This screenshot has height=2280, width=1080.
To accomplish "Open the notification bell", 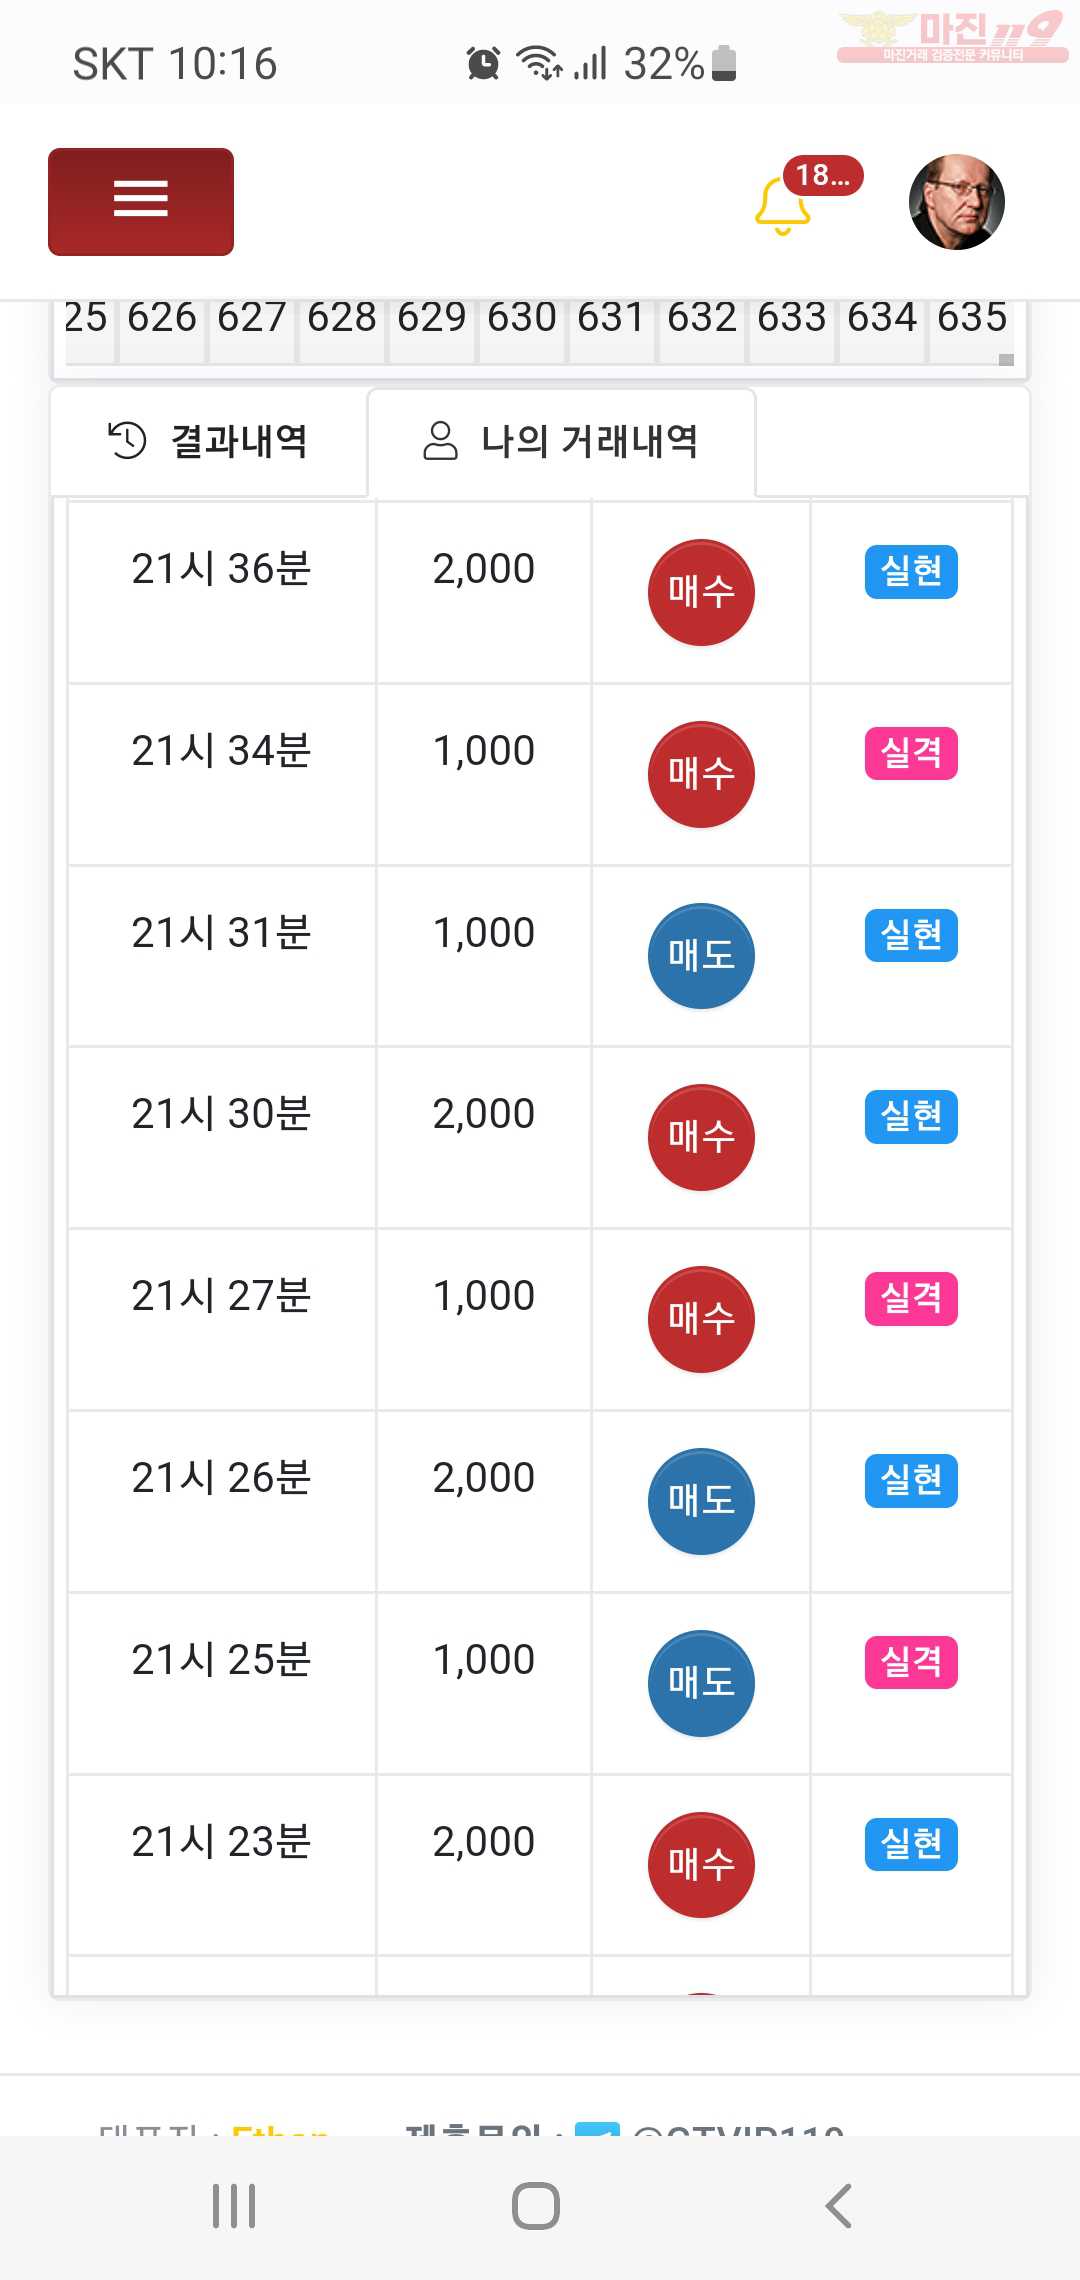I will (782, 205).
